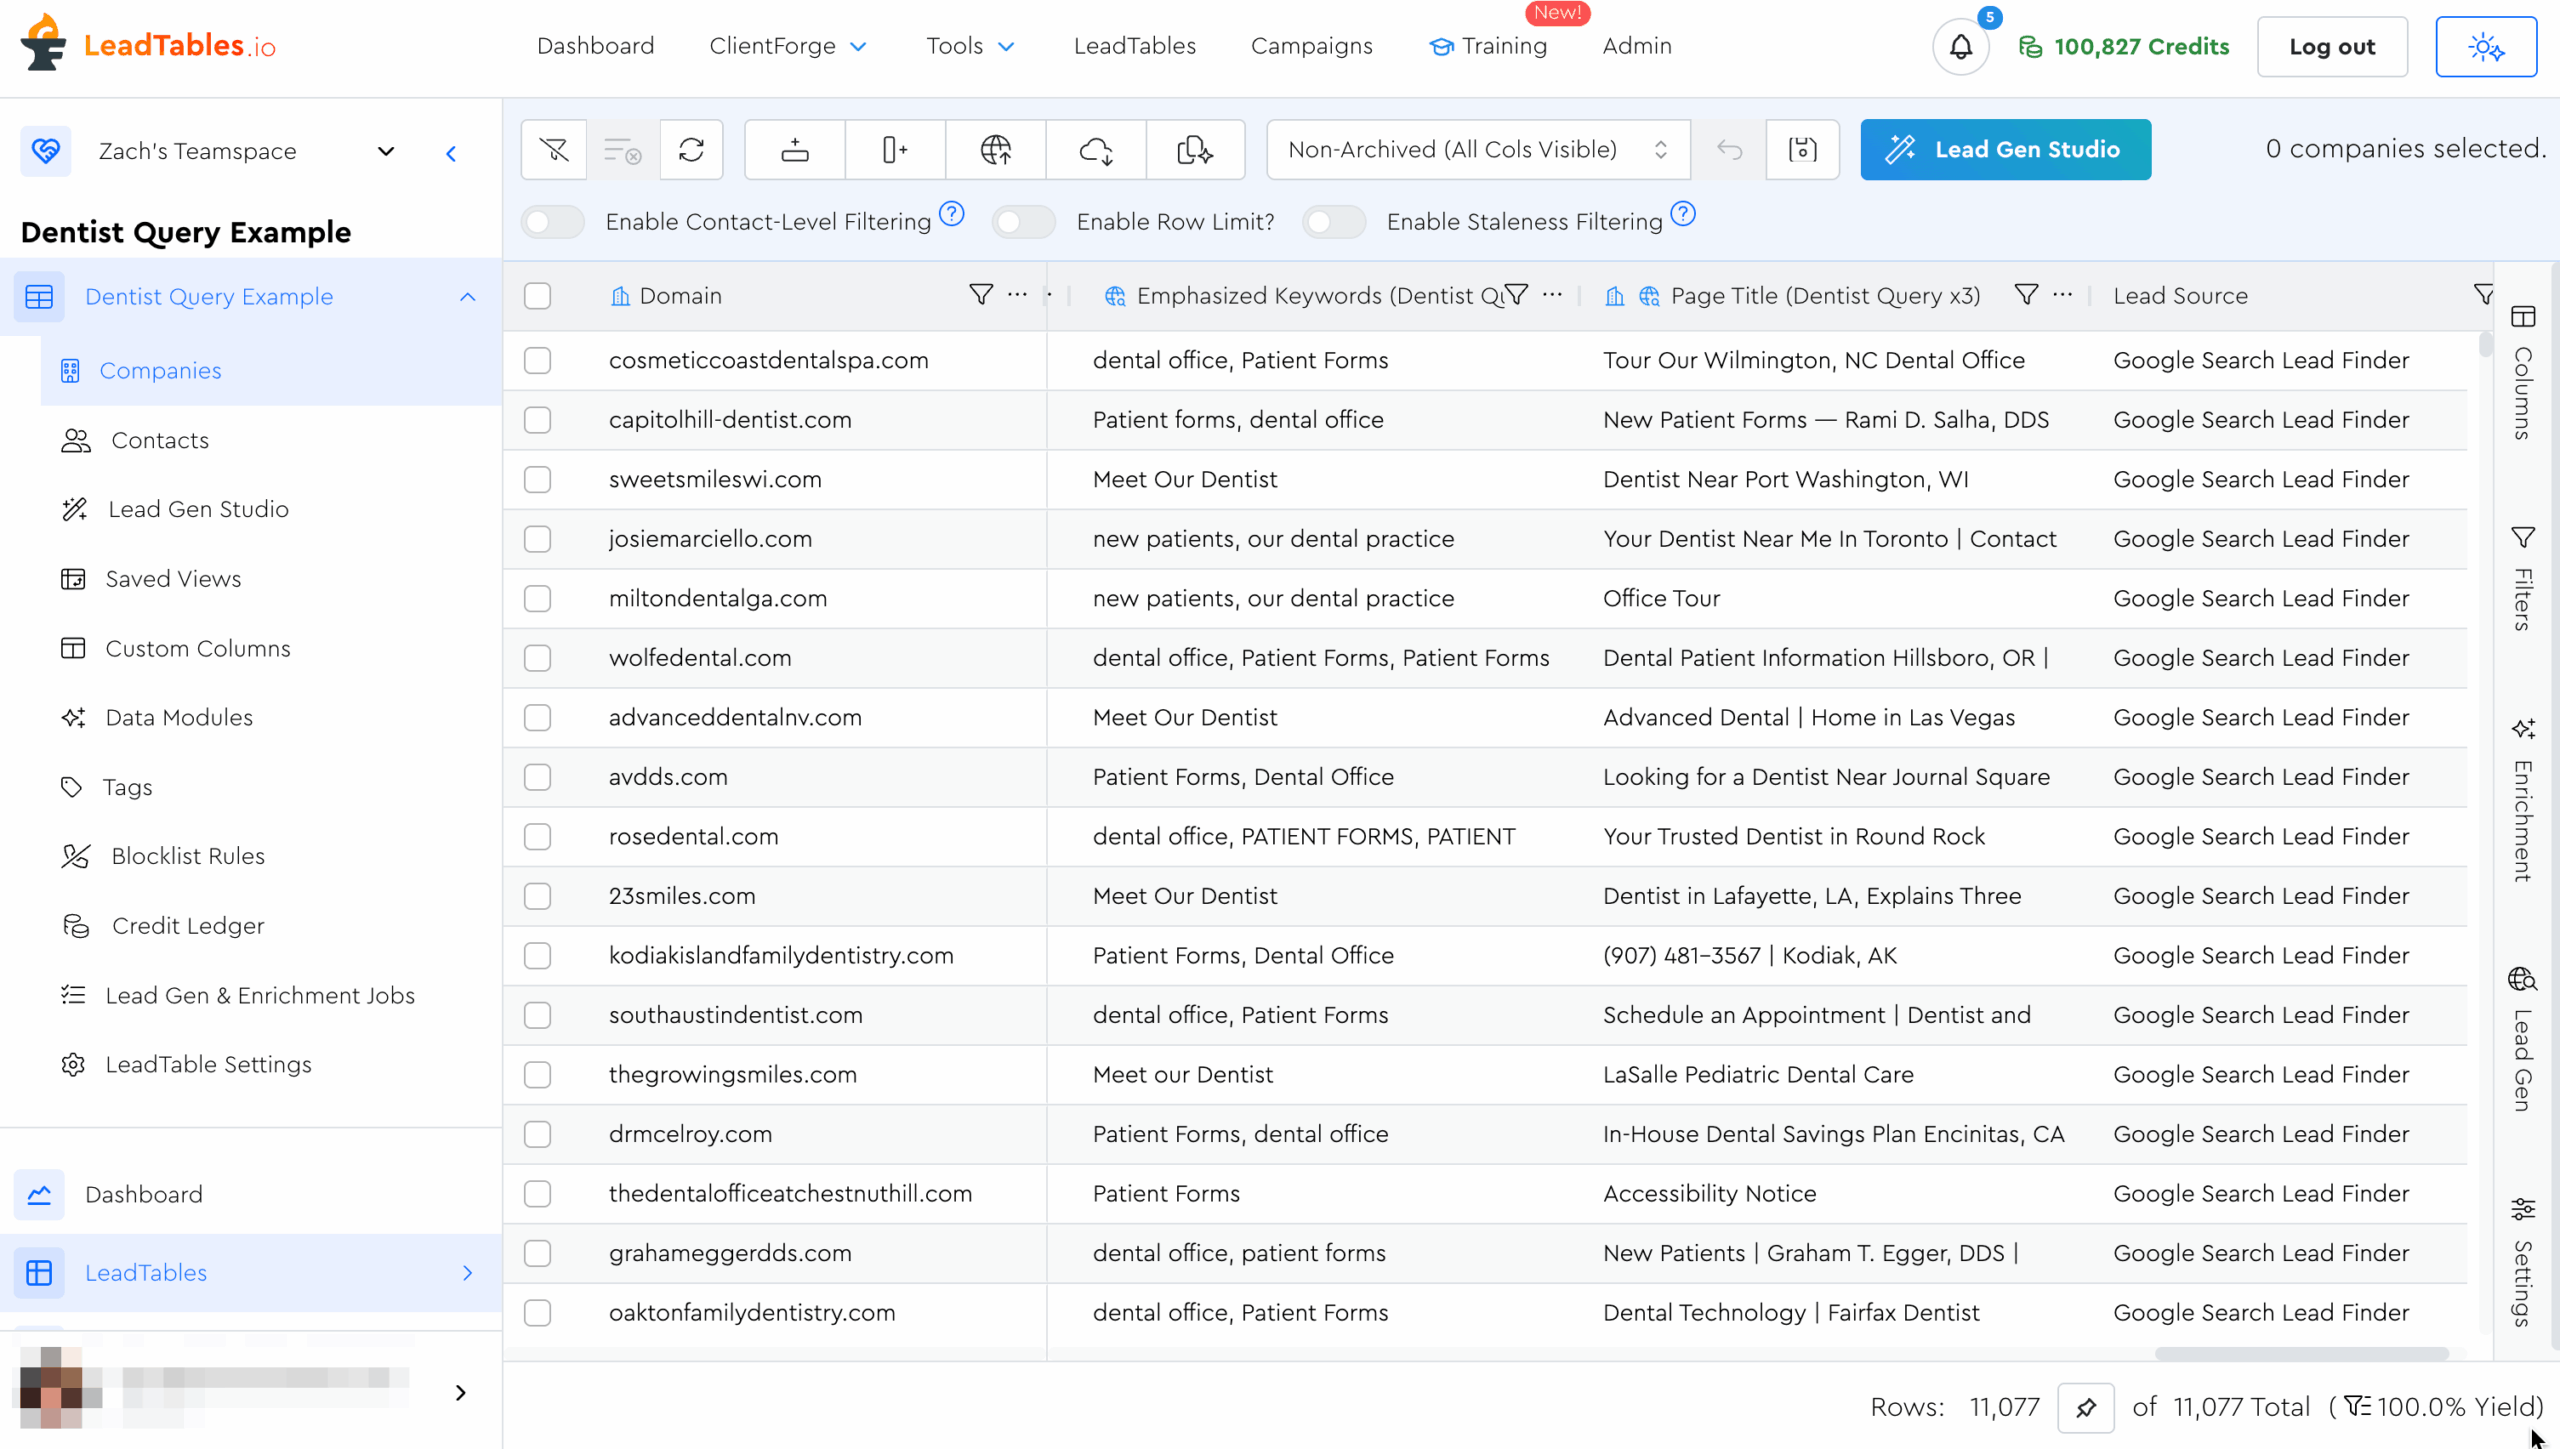Click the cloud download export icon
Screen dimensions: 2560x1449
[x=1096, y=150]
